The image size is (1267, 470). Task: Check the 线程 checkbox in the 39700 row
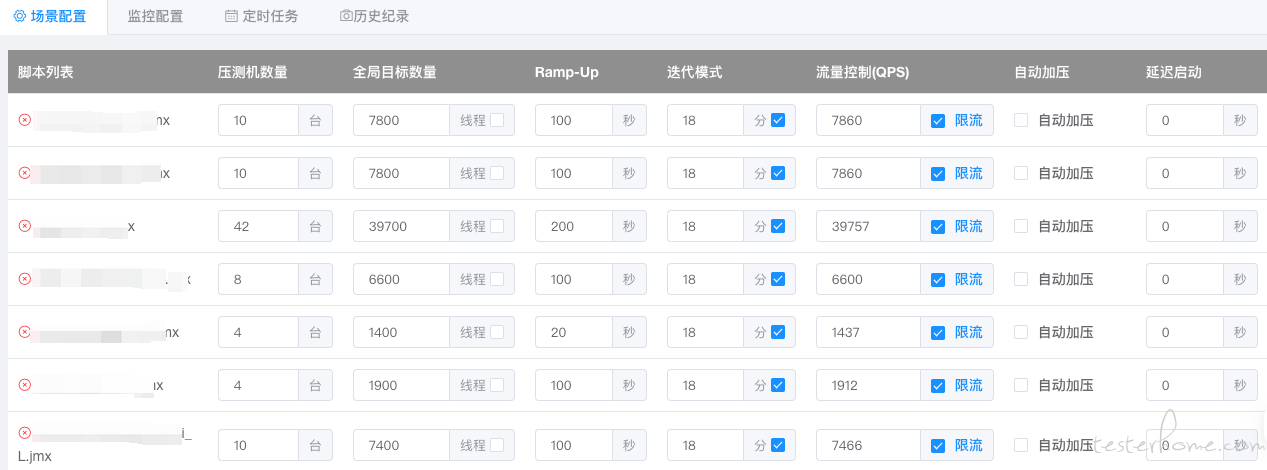pyautogui.click(x=497, y=226)
